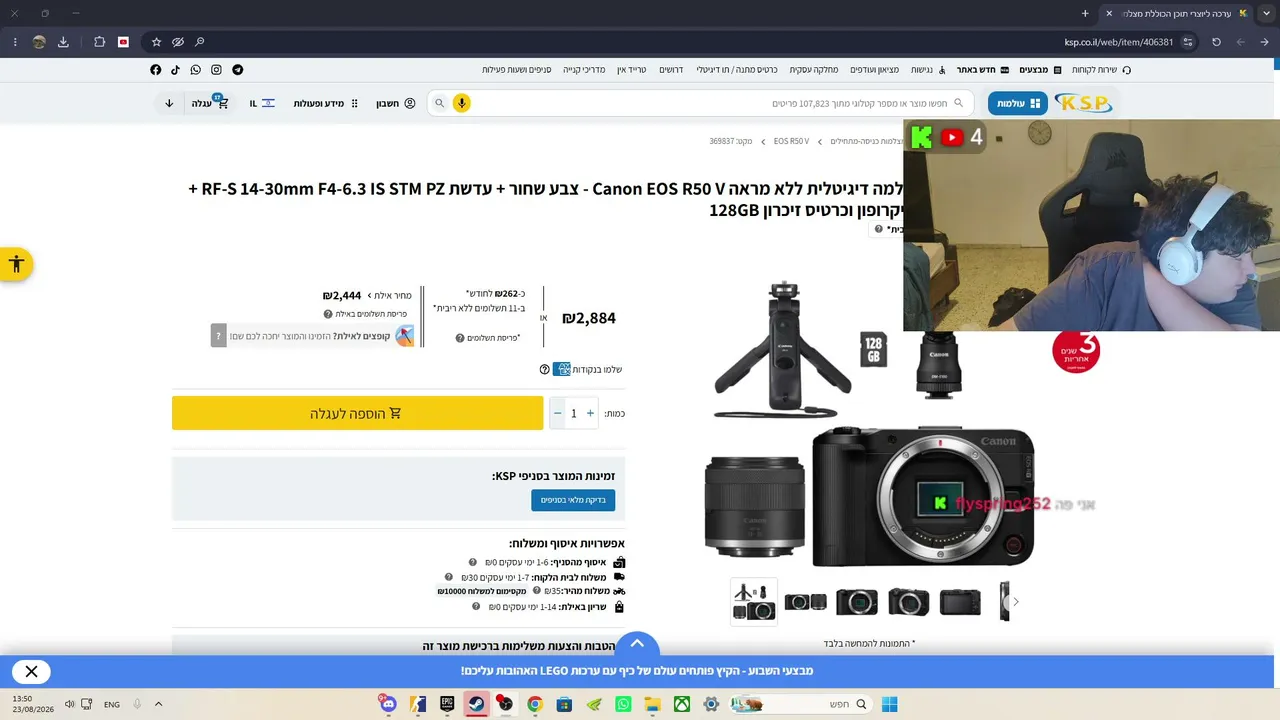The height and width of the screenshot is (720, 1280).
Task: Click the info icon for branch pickup
Action: click(x=473, y=562)
